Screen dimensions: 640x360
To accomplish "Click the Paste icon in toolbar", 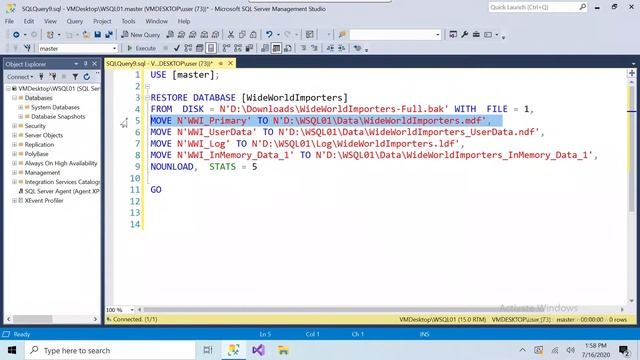I will coord(253,35).
